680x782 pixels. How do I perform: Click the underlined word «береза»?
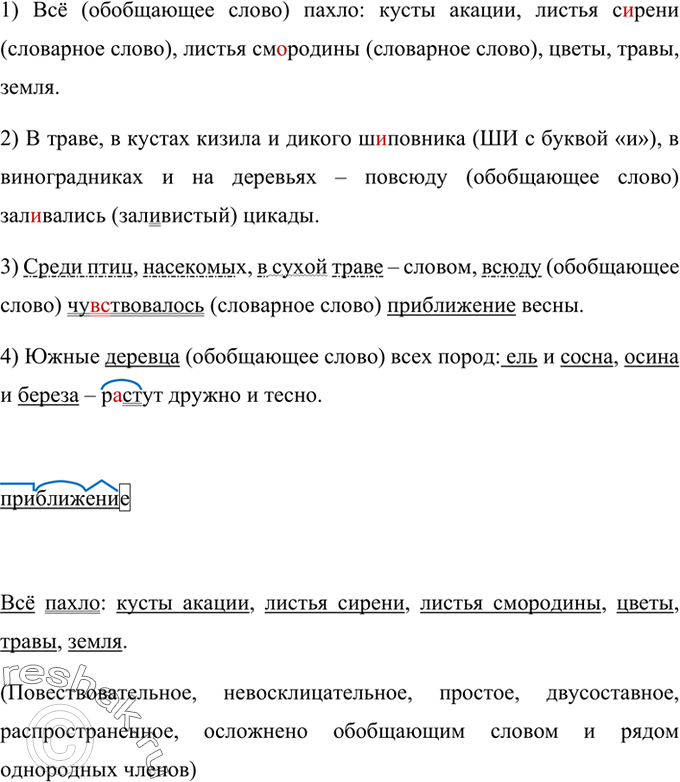tap(48, 395)
